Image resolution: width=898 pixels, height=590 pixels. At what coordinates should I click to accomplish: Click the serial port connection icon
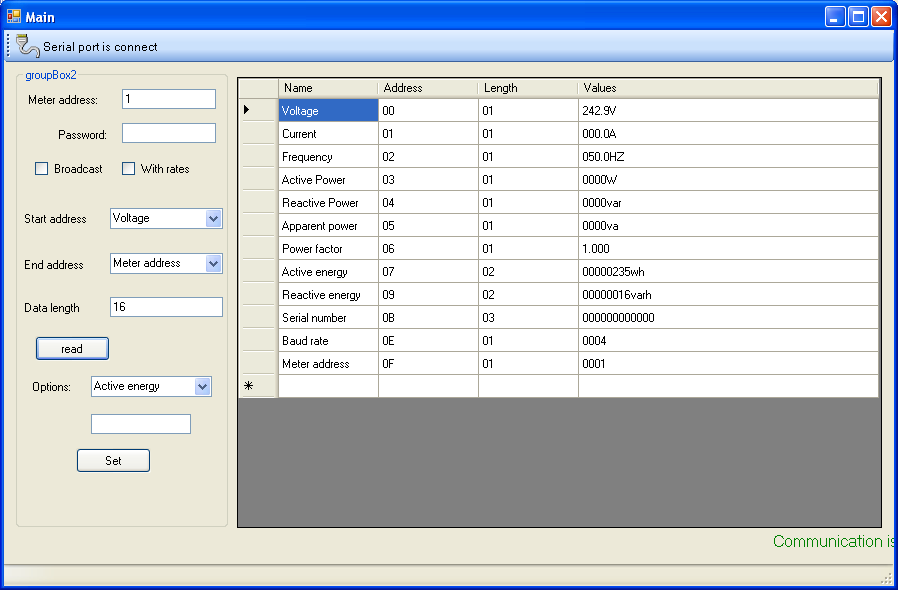coord(27,46)
